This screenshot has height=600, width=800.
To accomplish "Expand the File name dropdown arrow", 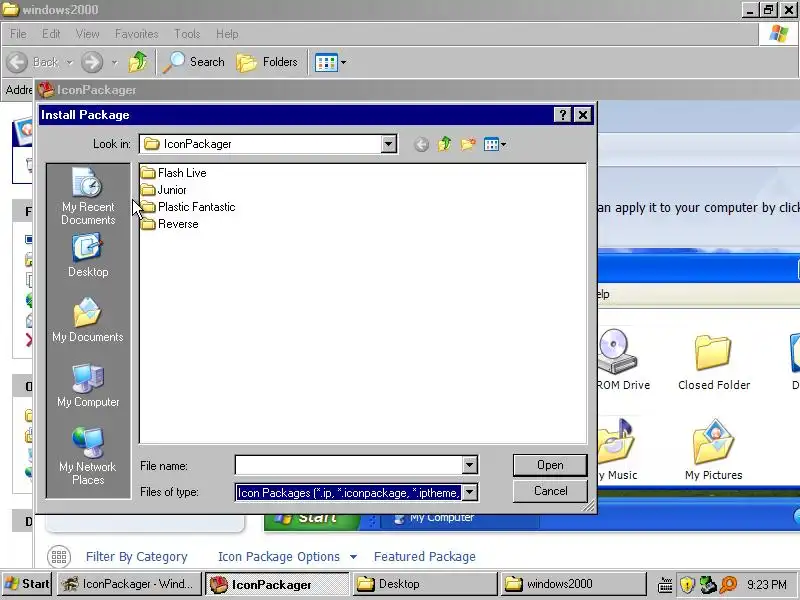I will [x=469, y=465].
